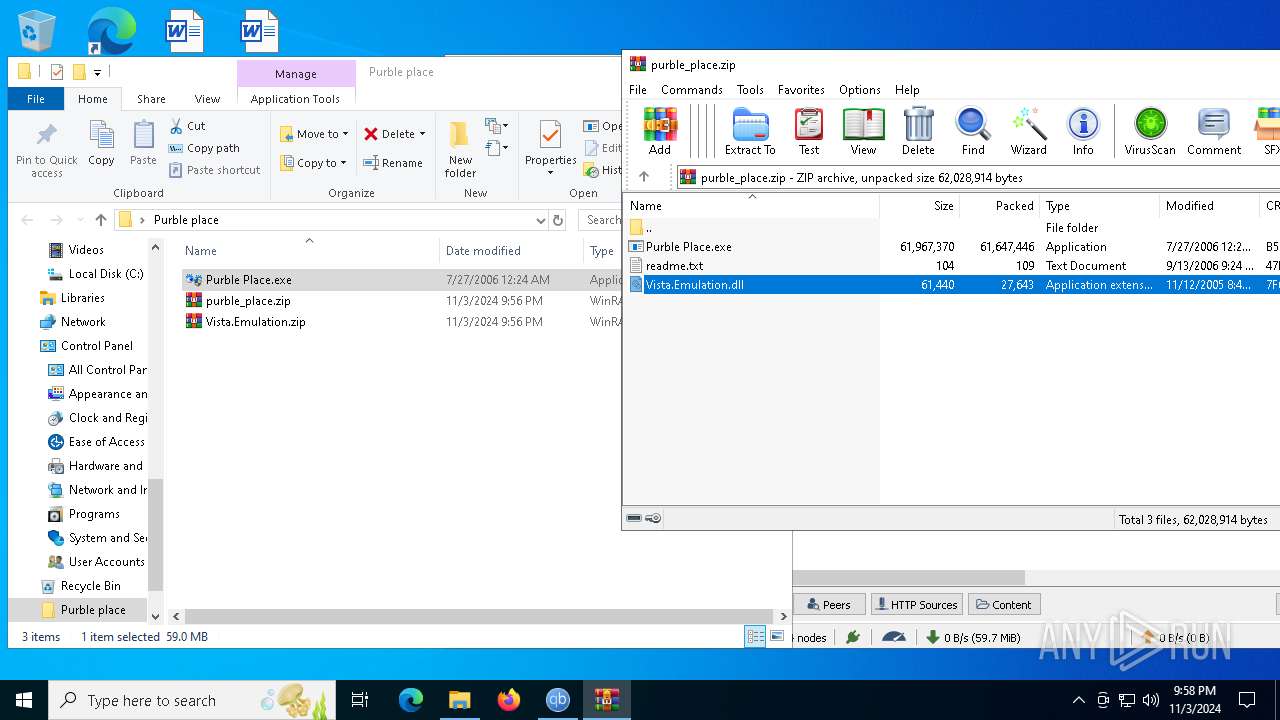Image resolution: width=1280 pixels, height=720 pixels.
Task: Click Copy path in Explorer ribbon
Action: pos(204,148)
